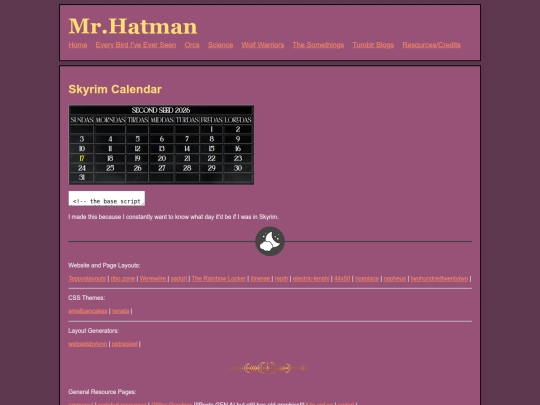Image resolution: width=540 pixels, height=405 pixels.
Task: Open the twohundredtwentytwo link
Action: (439, 279)
